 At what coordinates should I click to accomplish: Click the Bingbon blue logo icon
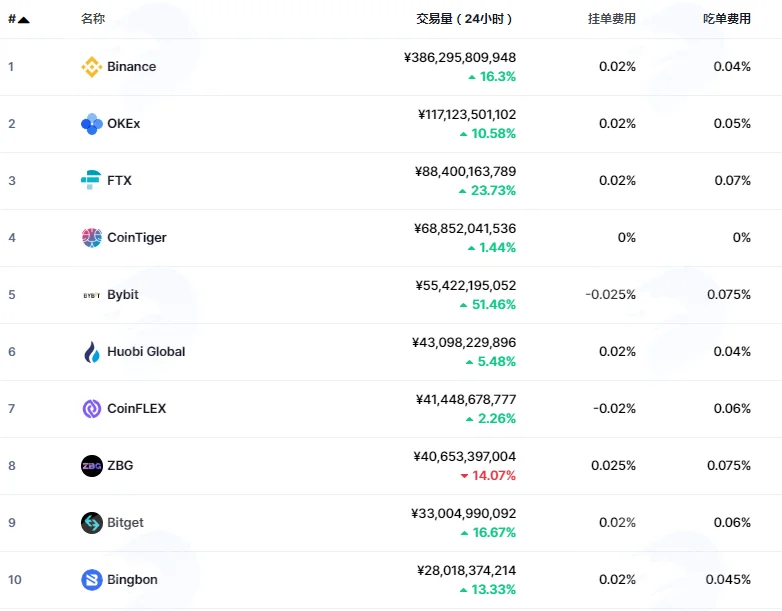[x=92, y=580]
